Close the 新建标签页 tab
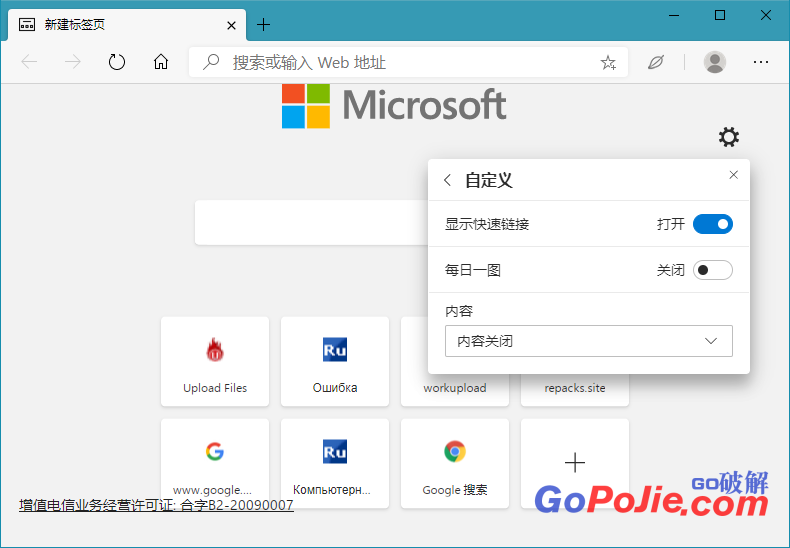This screenshot has width=790, height=548. click(231, 25)
